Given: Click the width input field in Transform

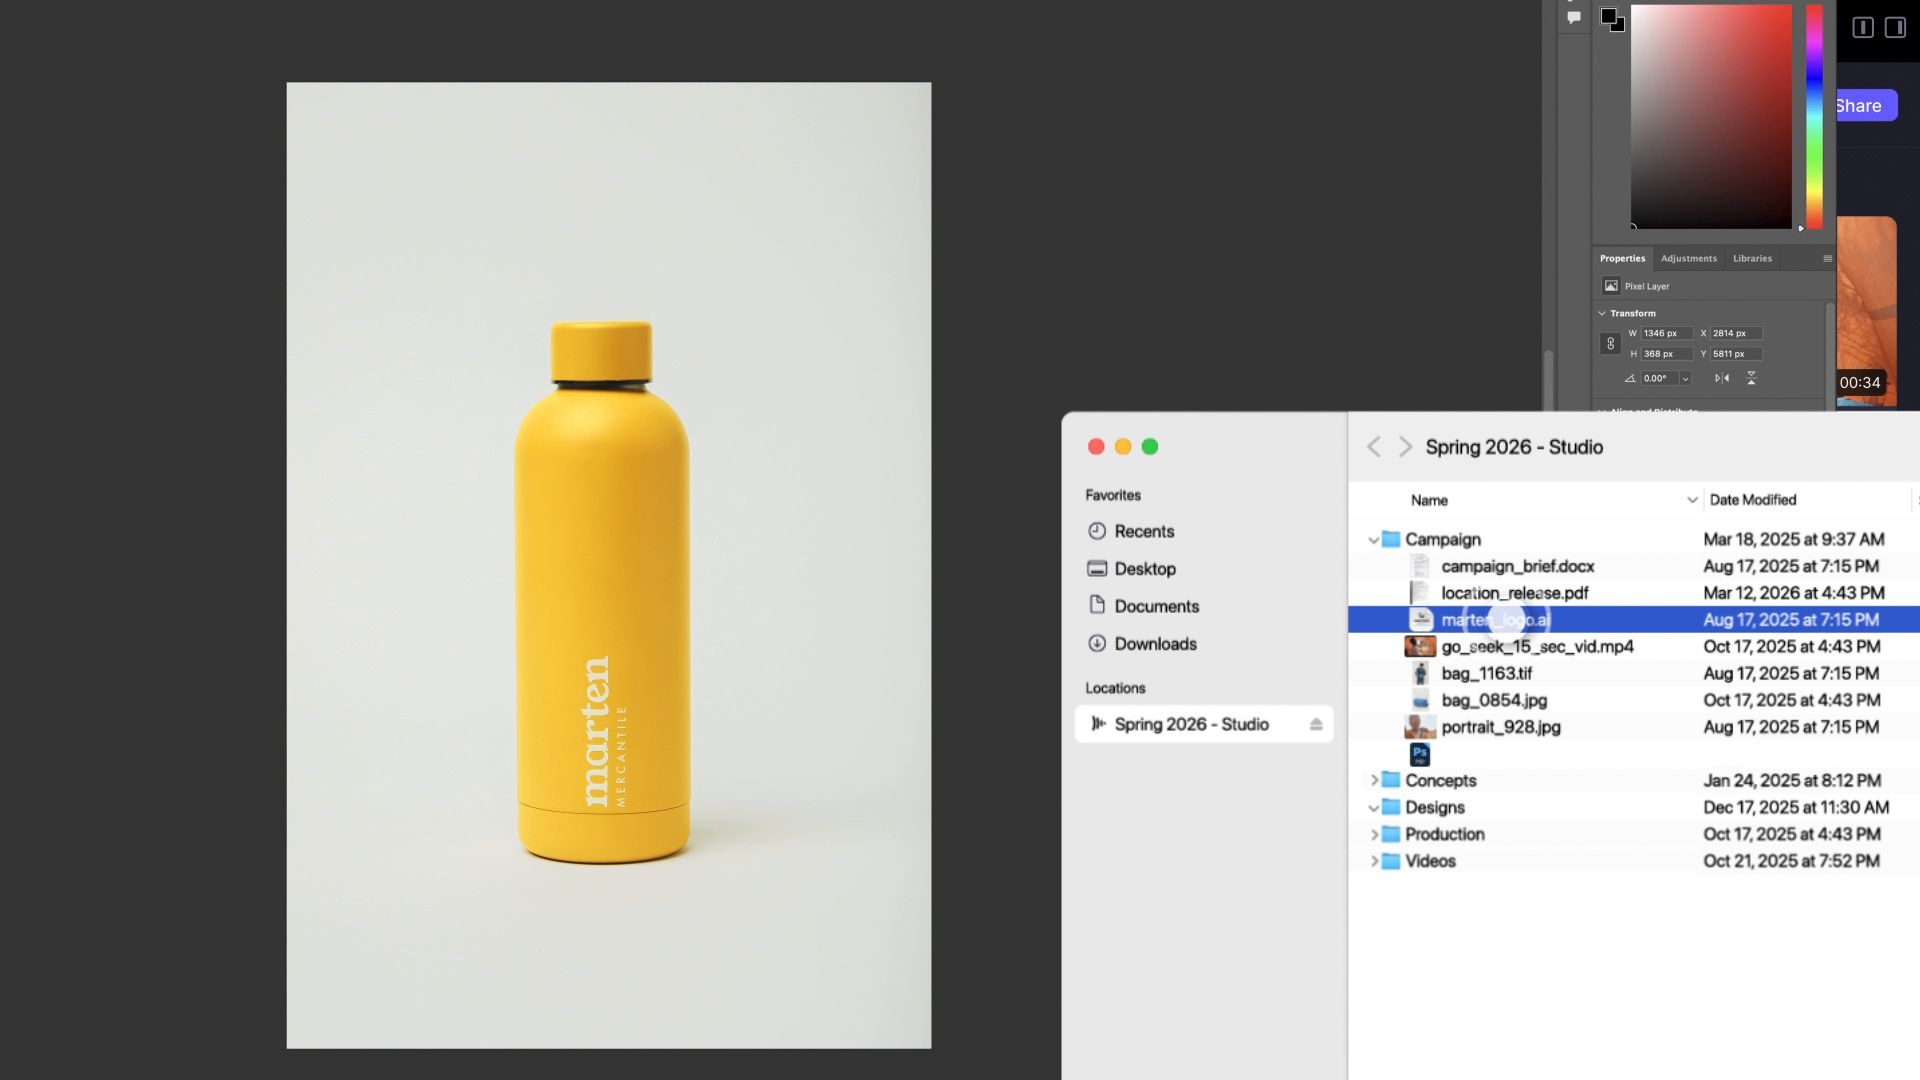Looking at the screenshot, I should coord(1665,333).
